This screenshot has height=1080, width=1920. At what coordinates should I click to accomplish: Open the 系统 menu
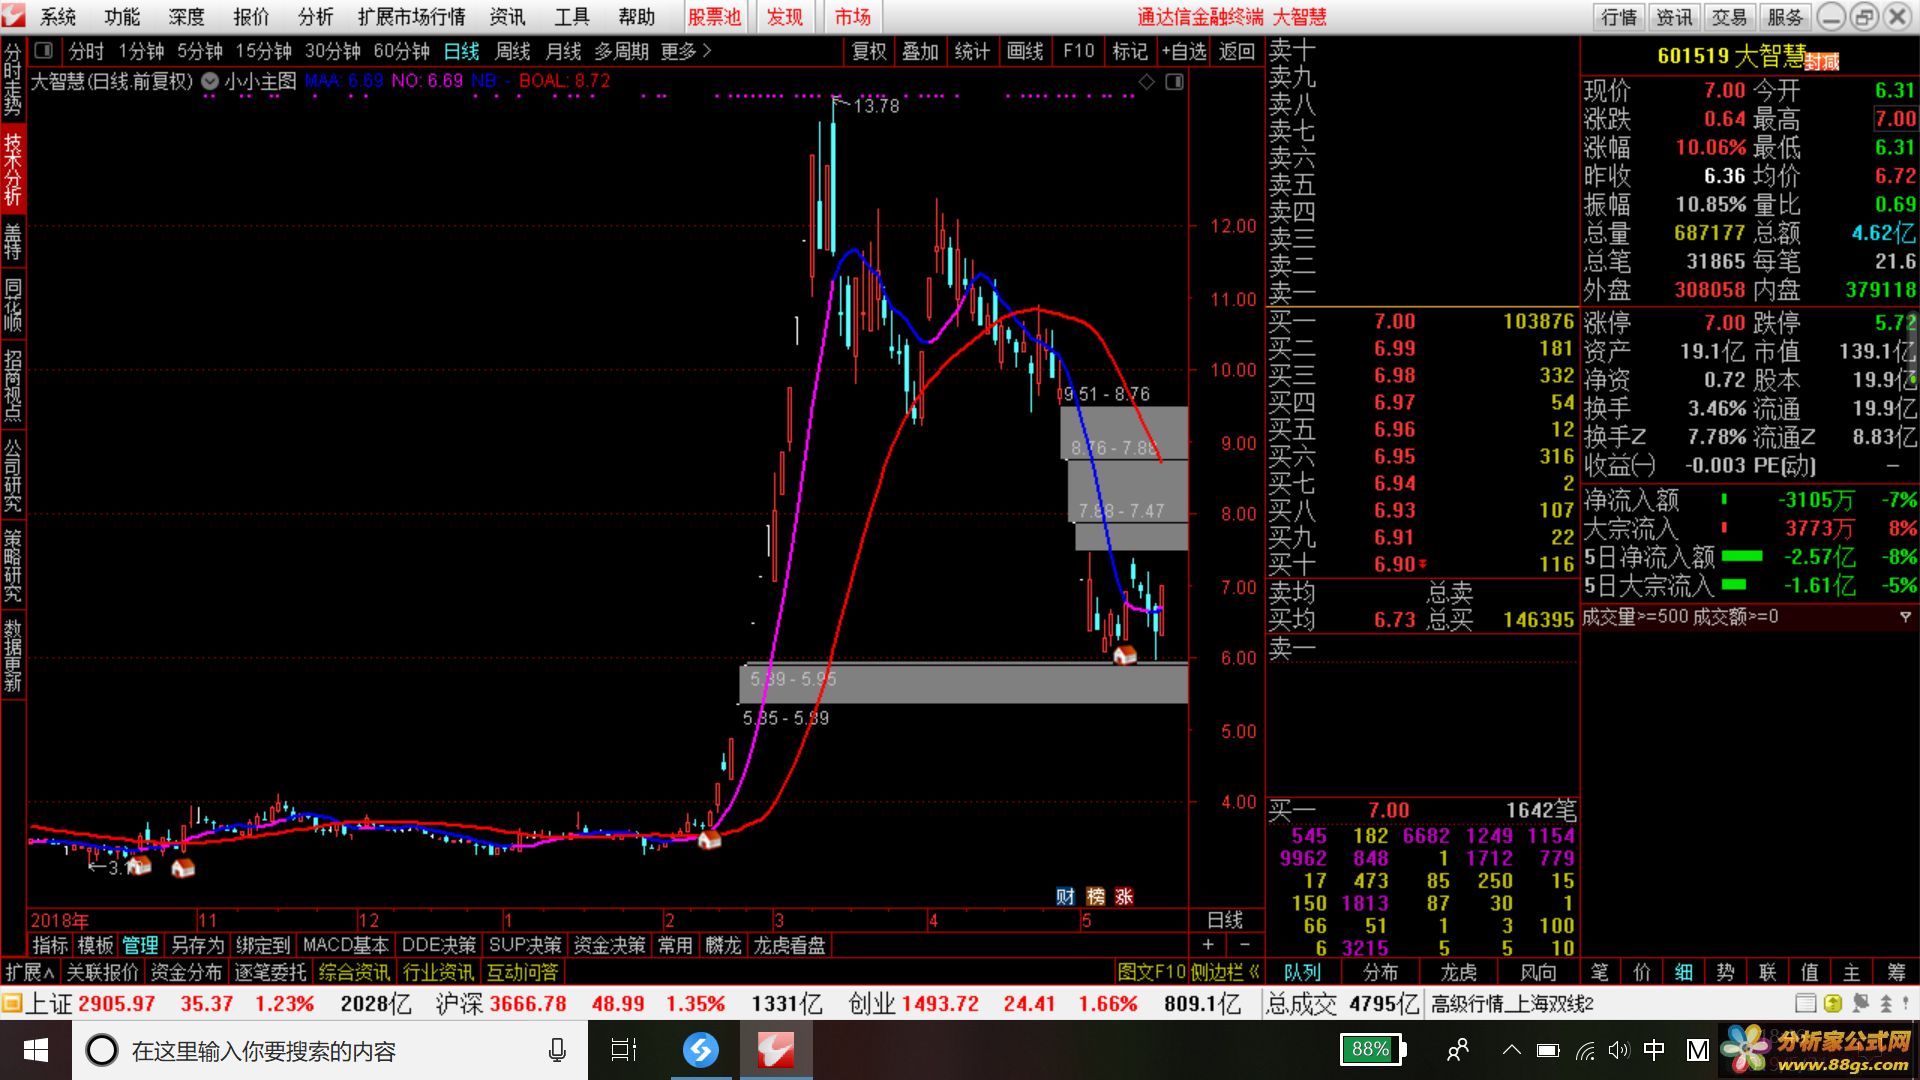coord(57,16)
